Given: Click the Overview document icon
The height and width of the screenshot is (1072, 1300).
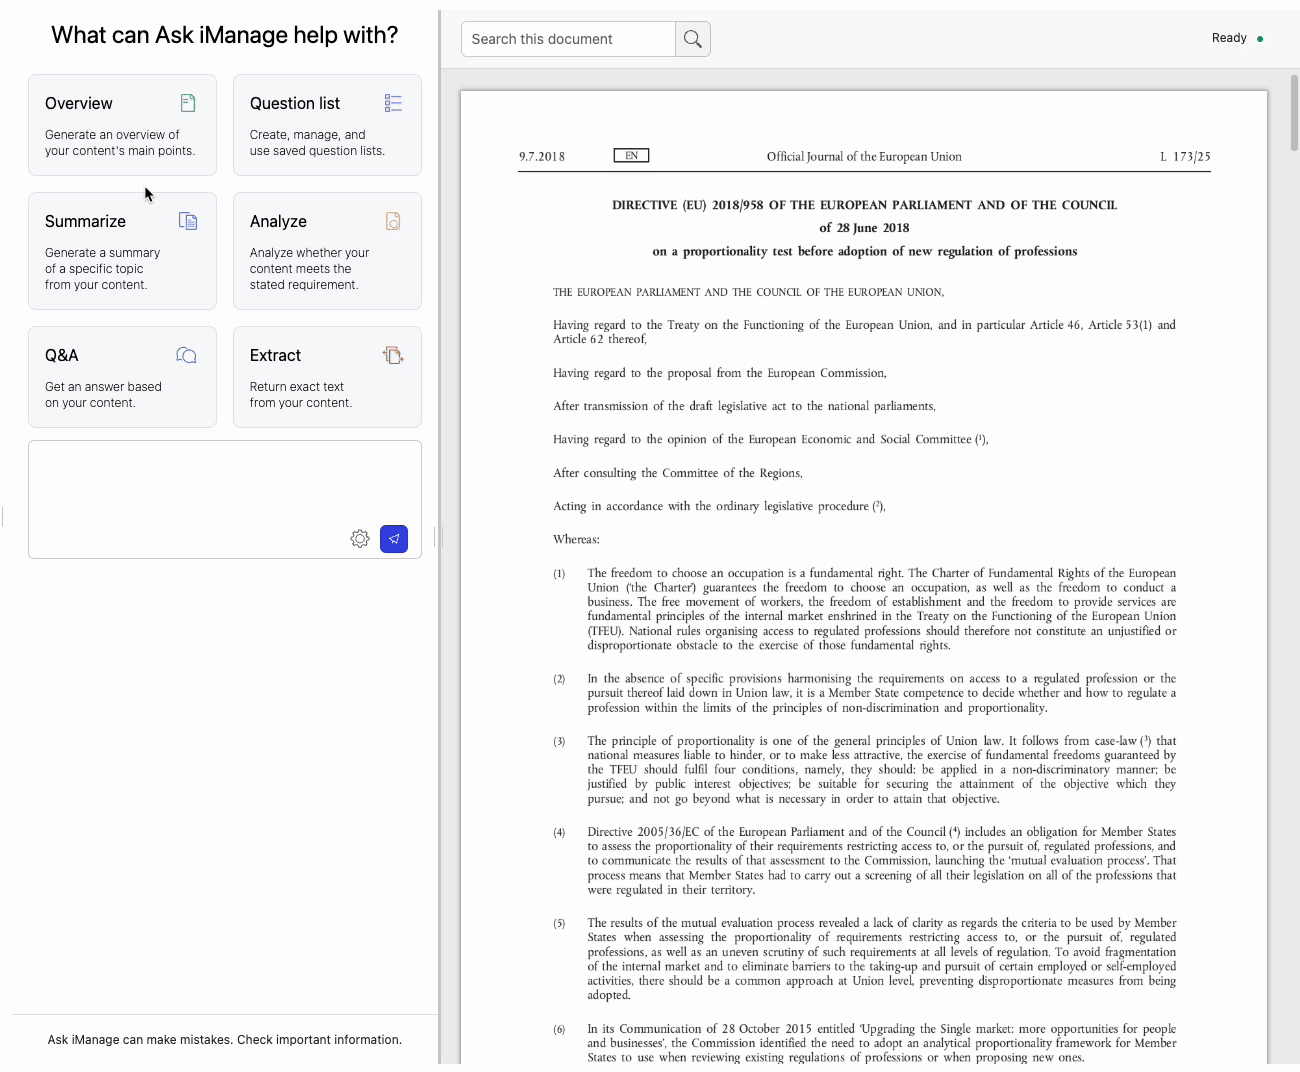Looking at the screenshot, I should pyautogui.click(x=188, y=103).
